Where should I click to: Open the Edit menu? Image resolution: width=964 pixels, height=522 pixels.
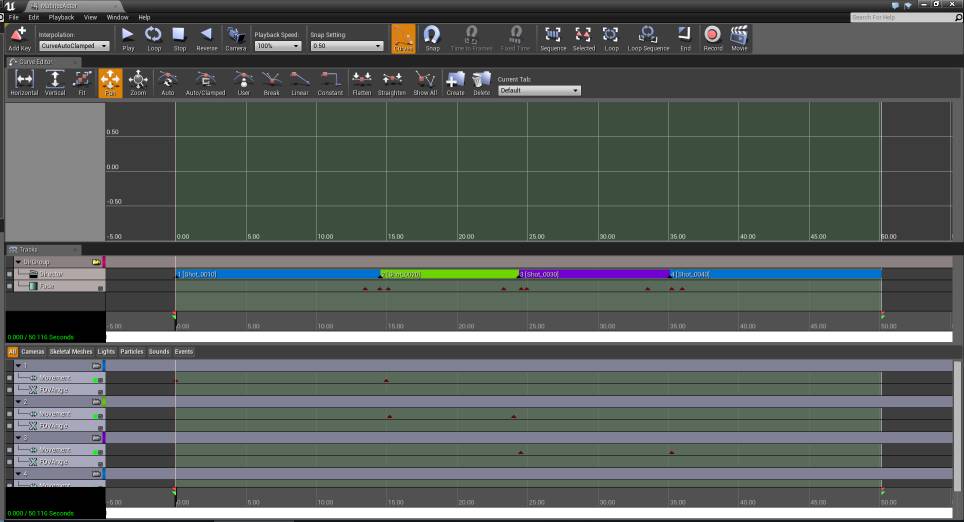[33, 17]
